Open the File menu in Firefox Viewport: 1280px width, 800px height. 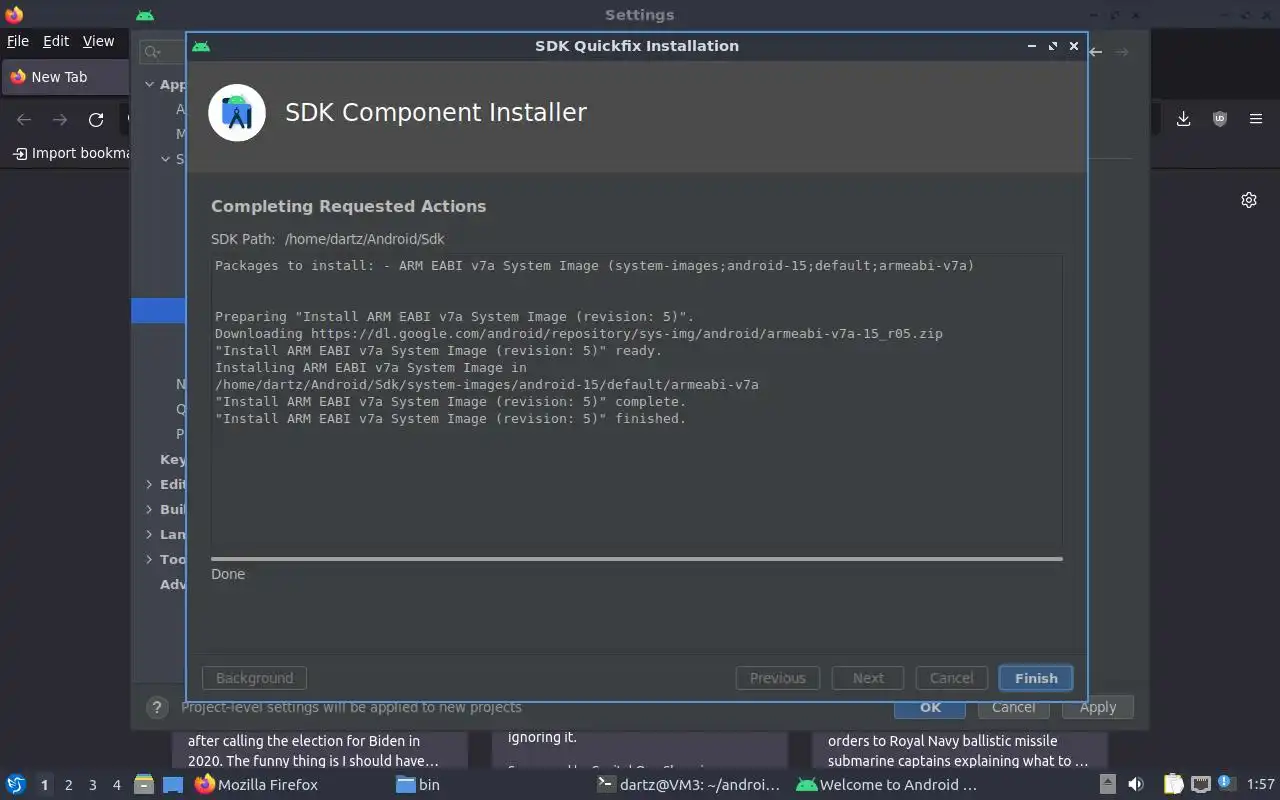(18, 41)
